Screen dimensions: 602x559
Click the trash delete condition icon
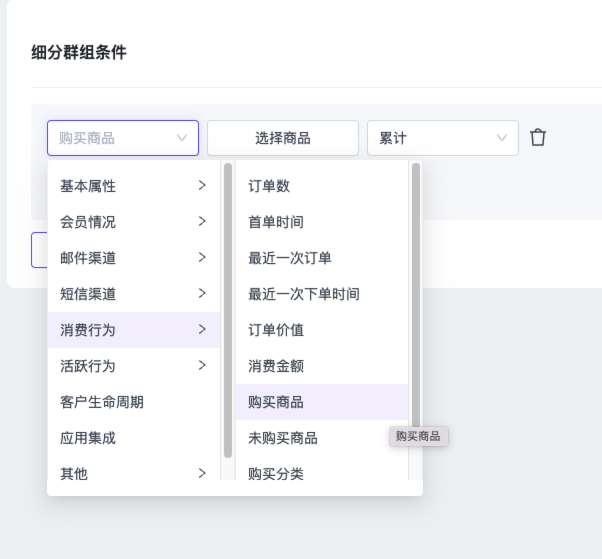click(538, 138)
